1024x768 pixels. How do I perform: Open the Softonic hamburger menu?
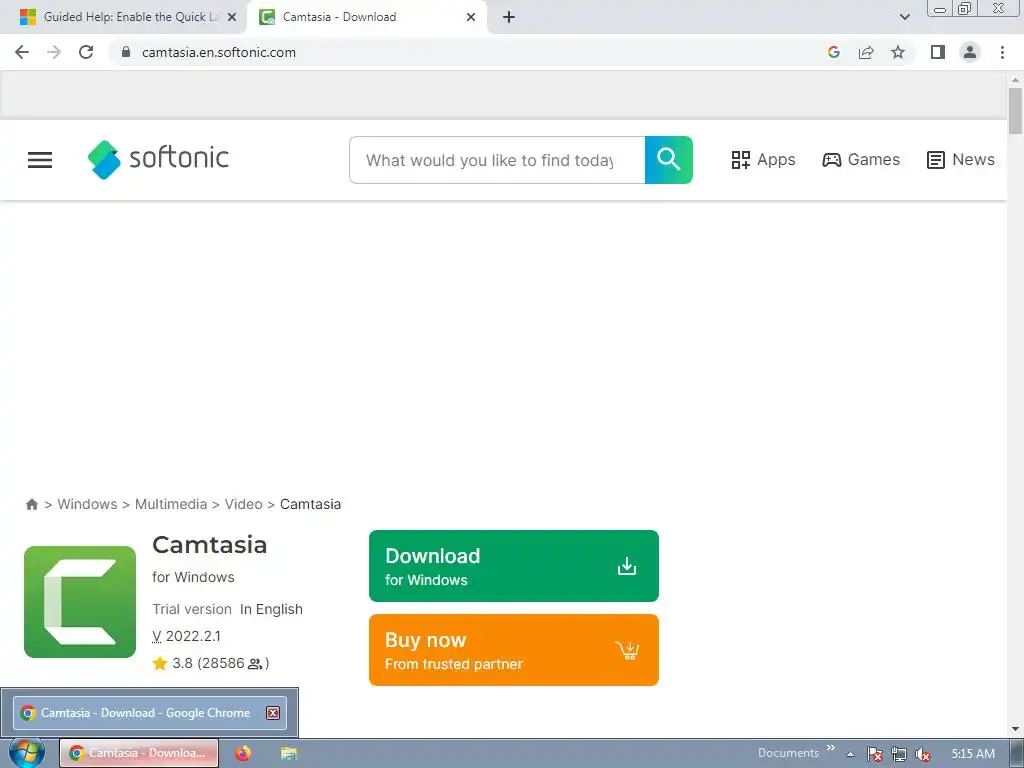coord(40,160)
